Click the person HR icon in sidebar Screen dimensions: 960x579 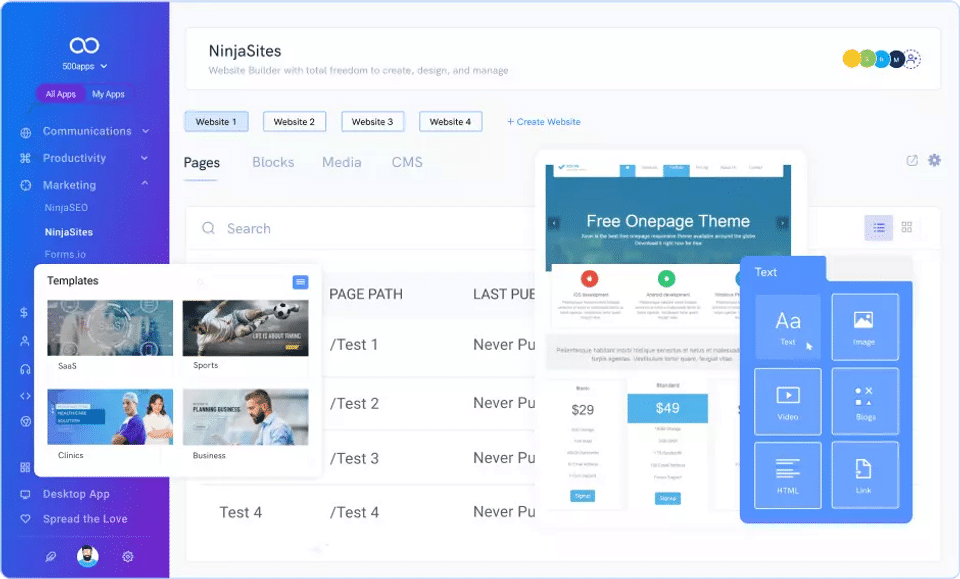tap(24, 341)
